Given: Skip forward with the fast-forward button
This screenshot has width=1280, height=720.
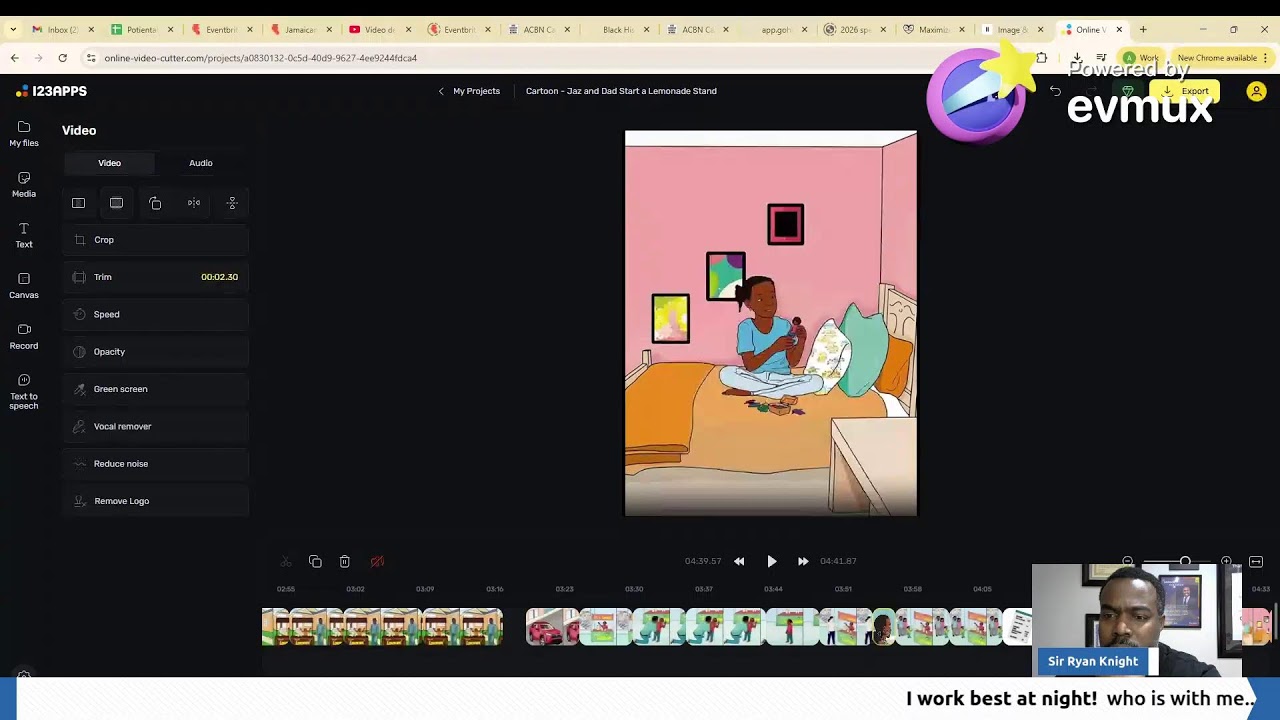Looking at the screenshot, I should (x=803, y=562).
